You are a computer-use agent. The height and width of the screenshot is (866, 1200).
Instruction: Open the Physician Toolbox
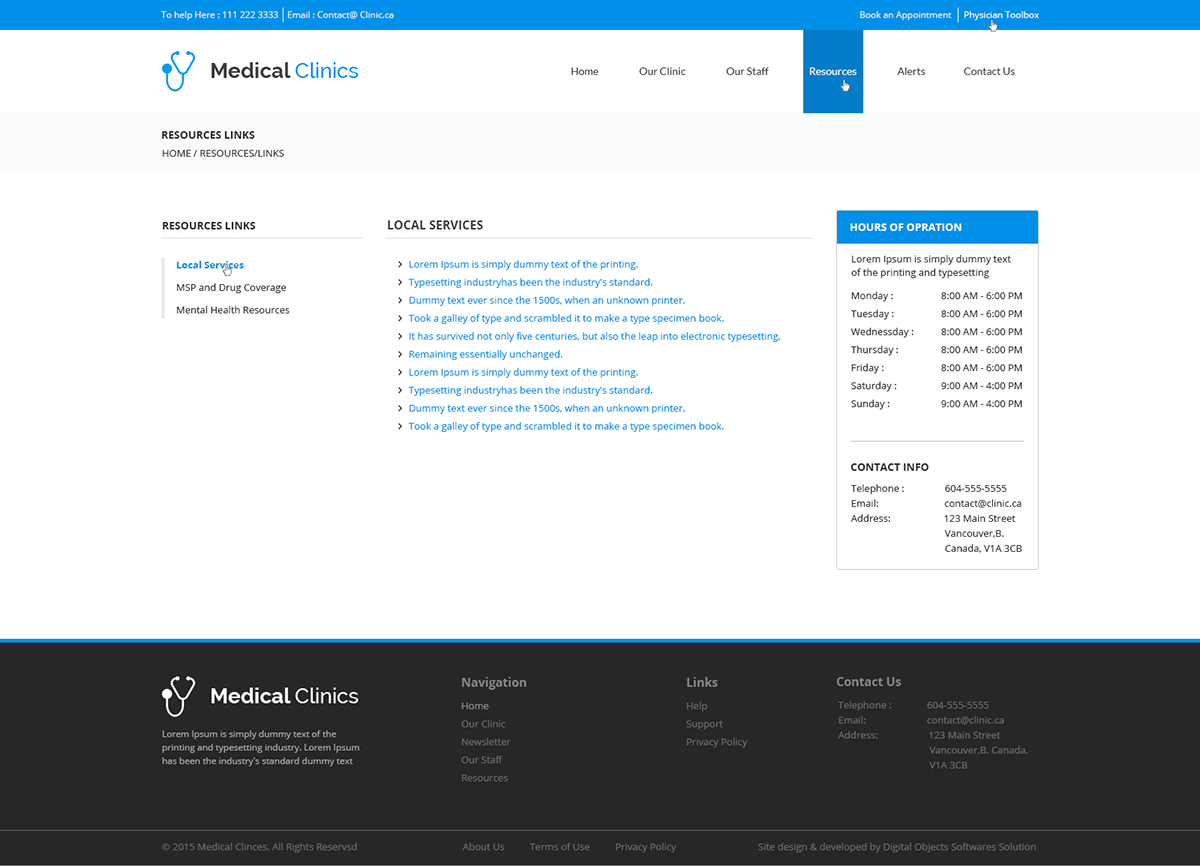click(x=1001, y=14)
